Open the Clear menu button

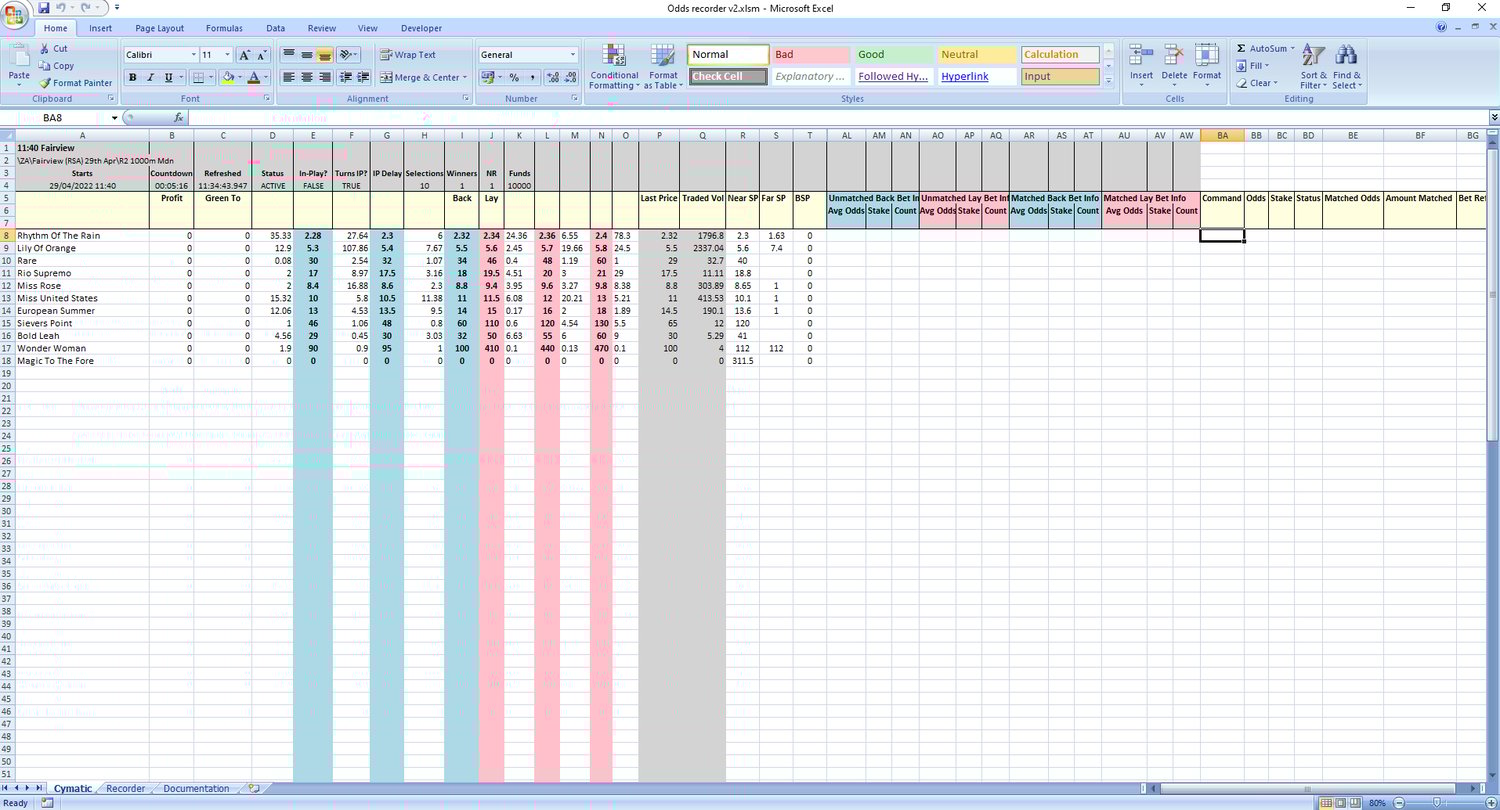[x=1258, y=83]
